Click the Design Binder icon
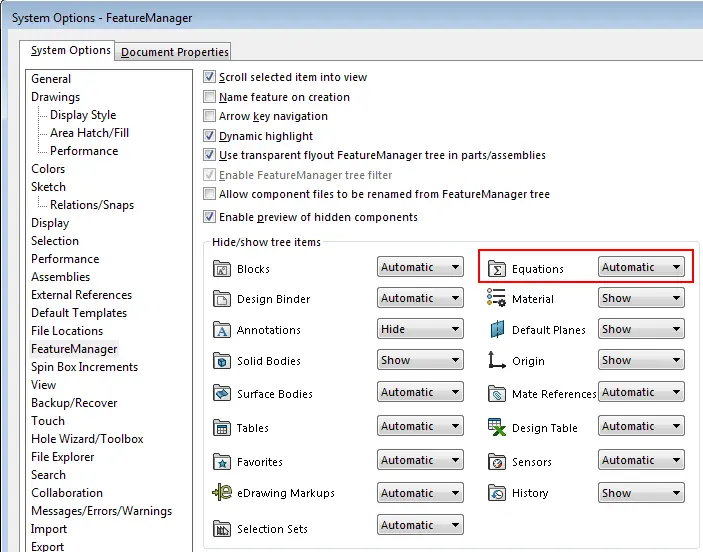The image size is (703, 552). 221,299
